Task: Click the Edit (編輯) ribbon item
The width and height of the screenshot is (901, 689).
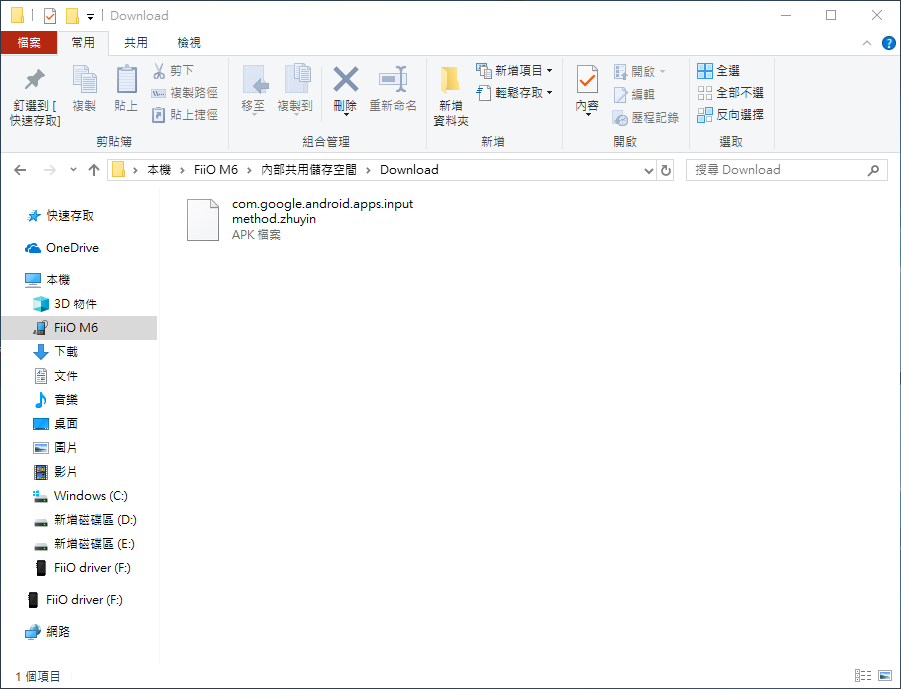Action: point(634,94)
